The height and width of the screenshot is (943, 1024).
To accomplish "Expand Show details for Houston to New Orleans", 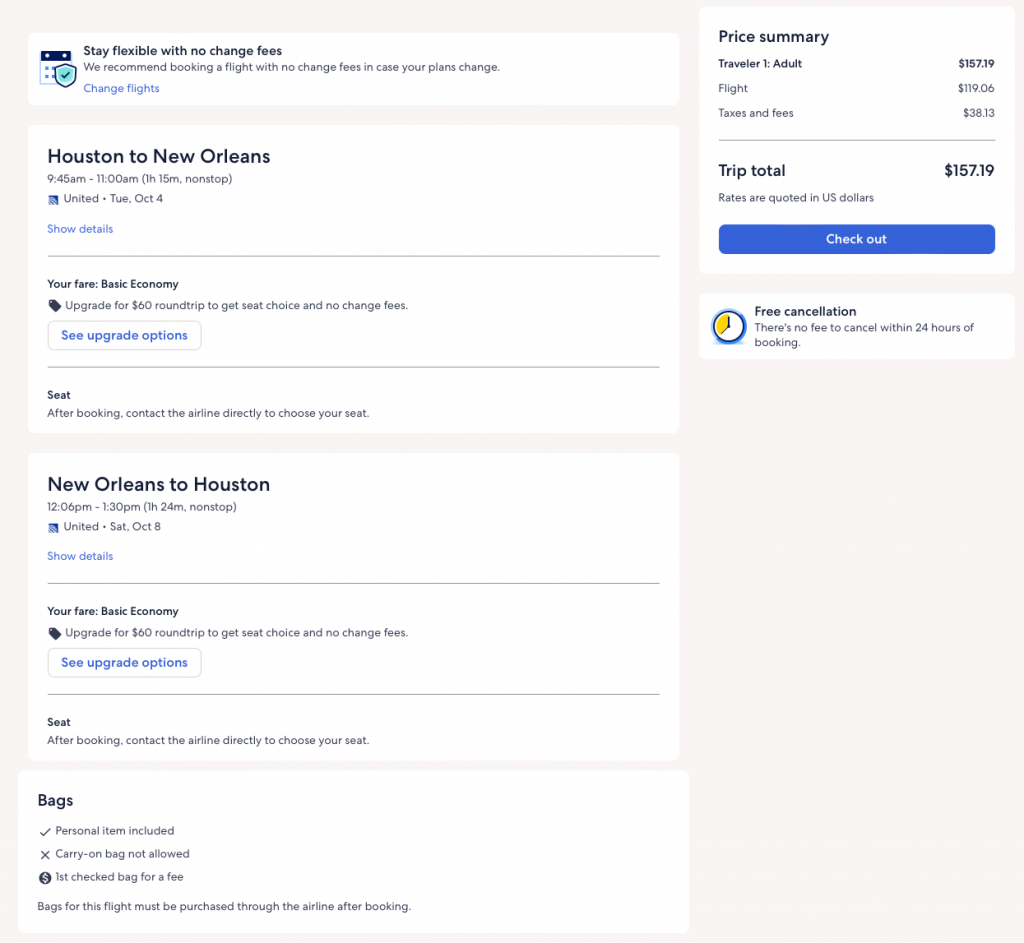I will (x=80, y=229).
